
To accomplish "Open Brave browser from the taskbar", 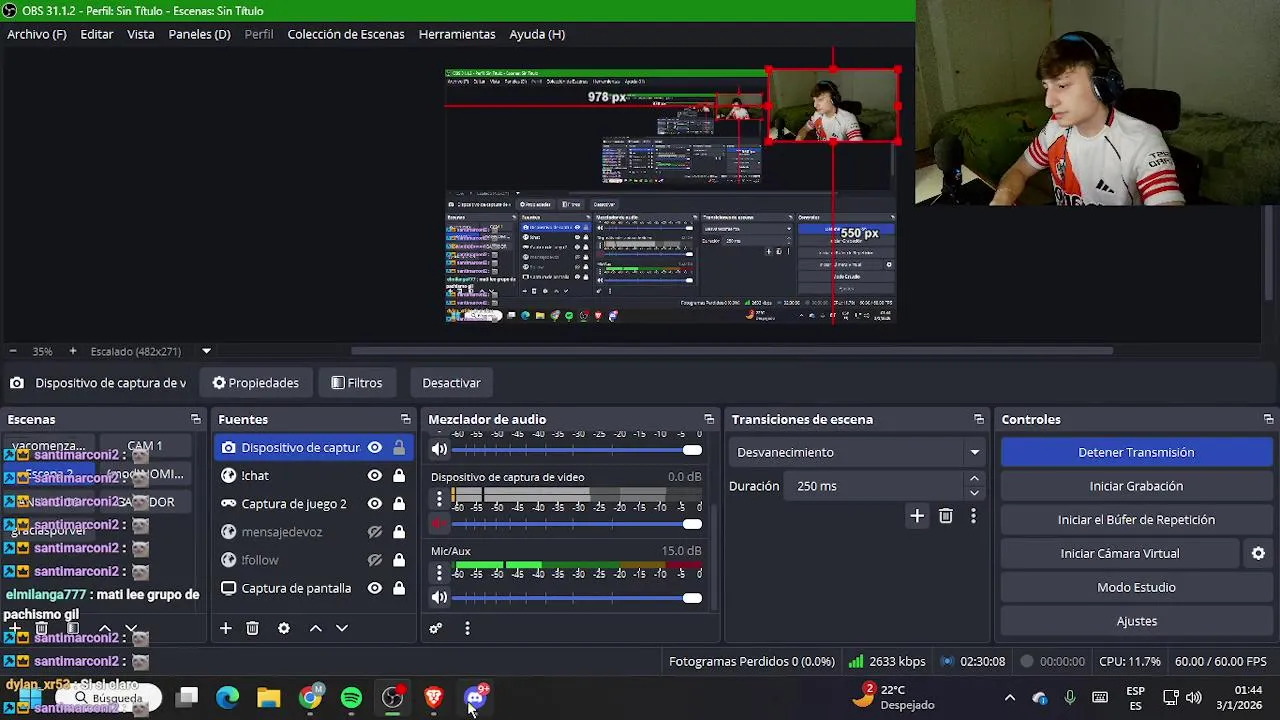I will [x=433, y=697].
